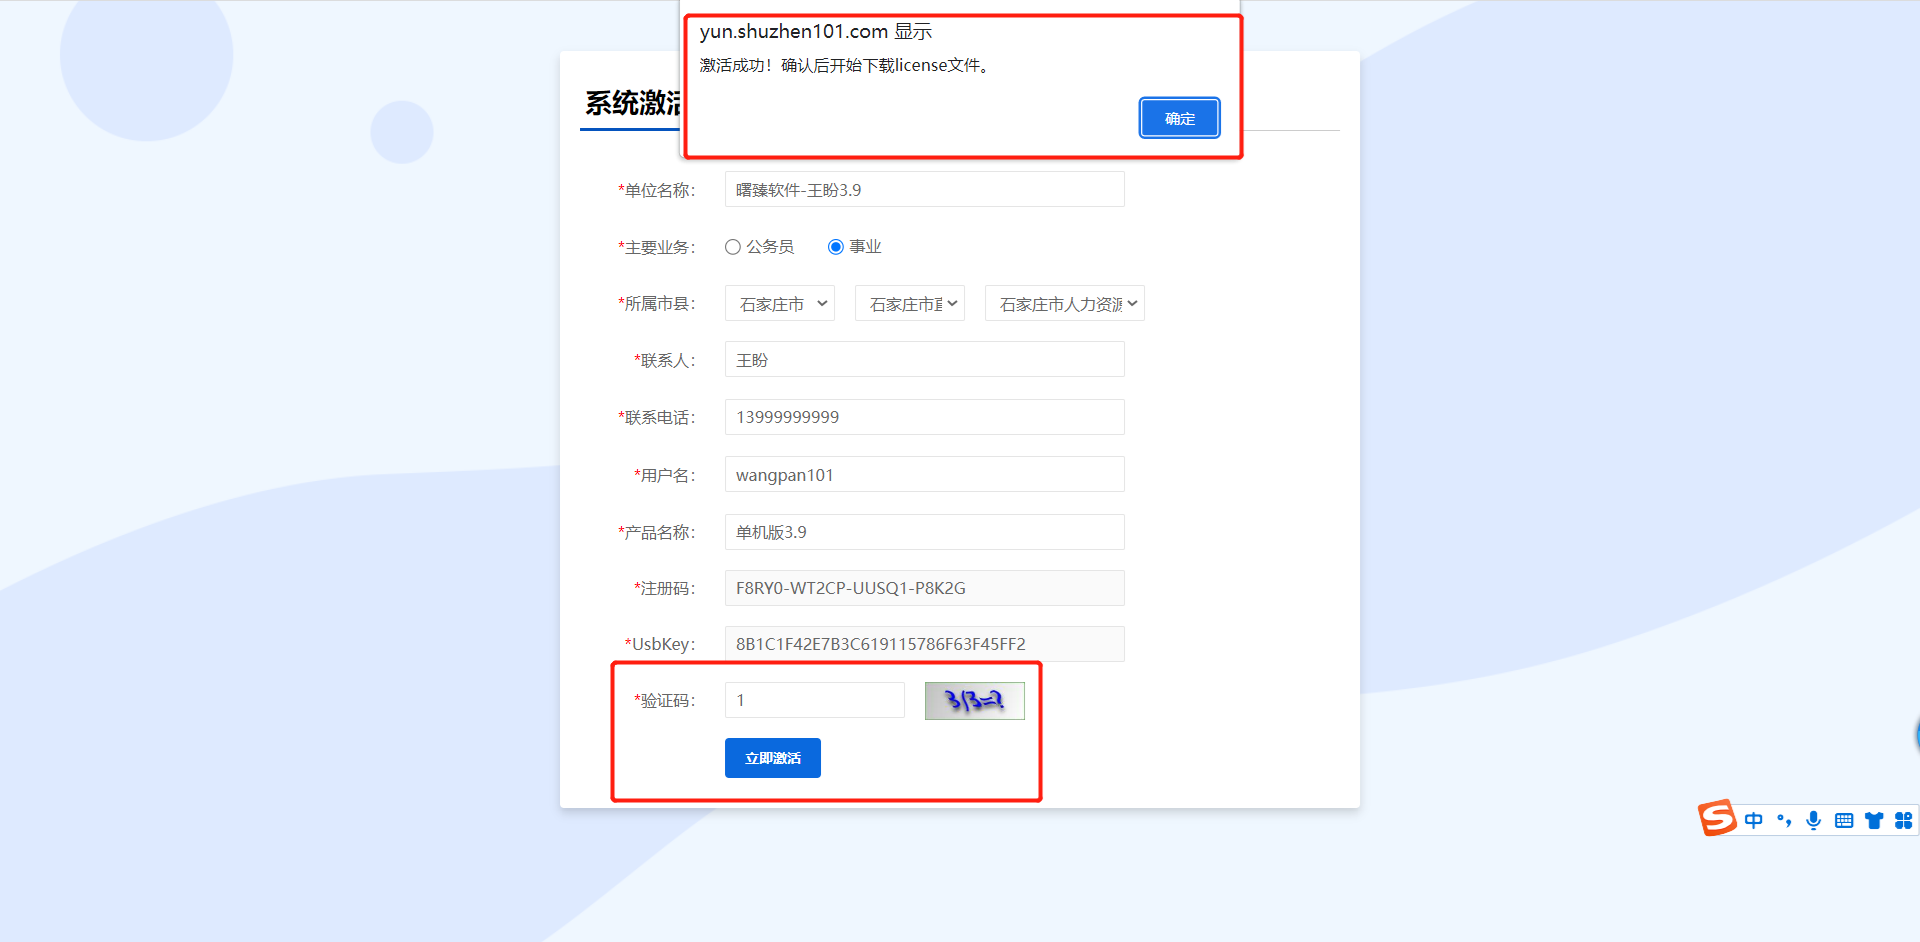Click the *联系电话 label

pos(656,417)
